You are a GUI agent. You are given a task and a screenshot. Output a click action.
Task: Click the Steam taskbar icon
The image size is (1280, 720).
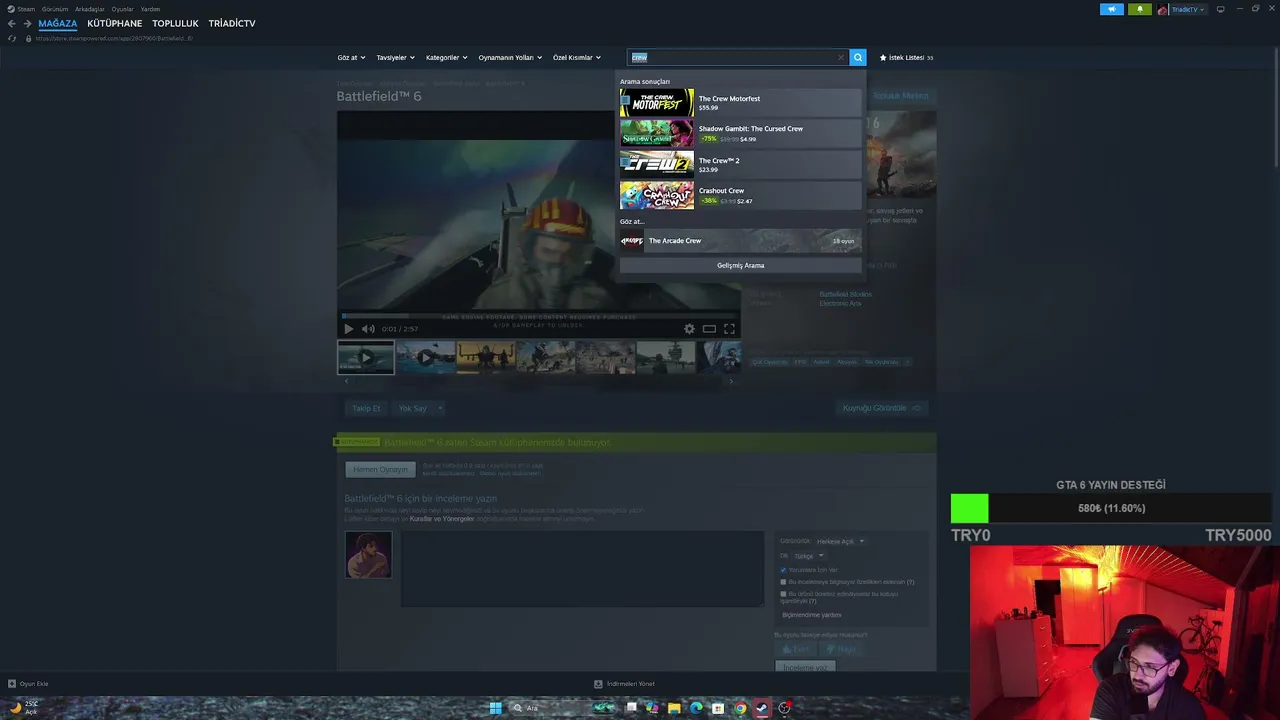(x=762, y=708)
